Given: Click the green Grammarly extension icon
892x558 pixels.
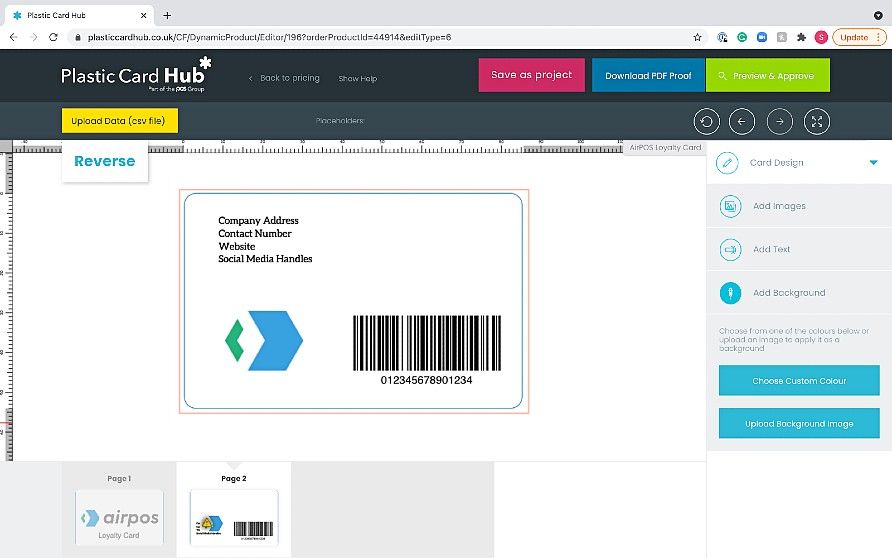Looking at the screenshot, I should pos(742,37).
